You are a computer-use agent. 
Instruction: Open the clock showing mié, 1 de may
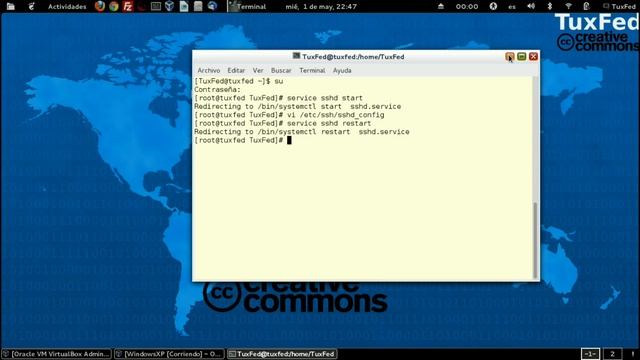[321, 7]
